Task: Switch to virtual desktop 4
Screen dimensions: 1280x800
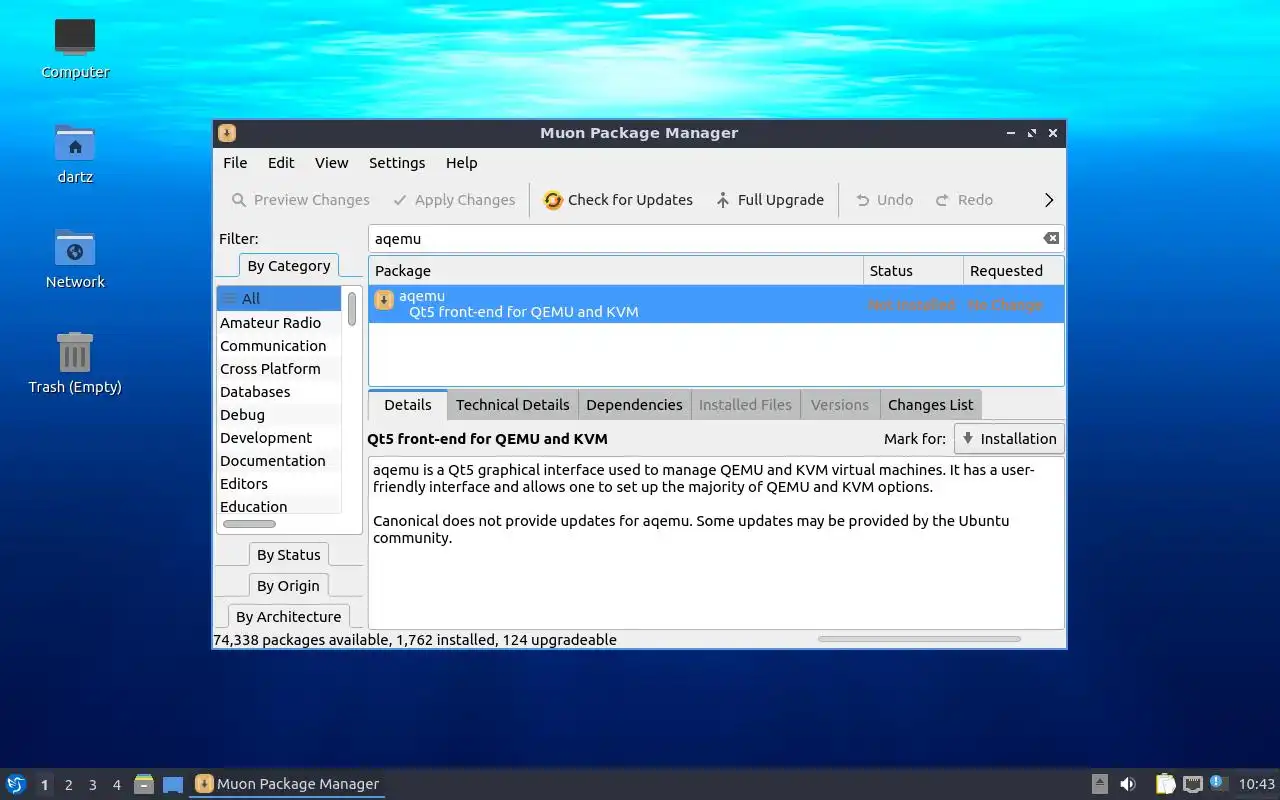Action: pos(116,785)
